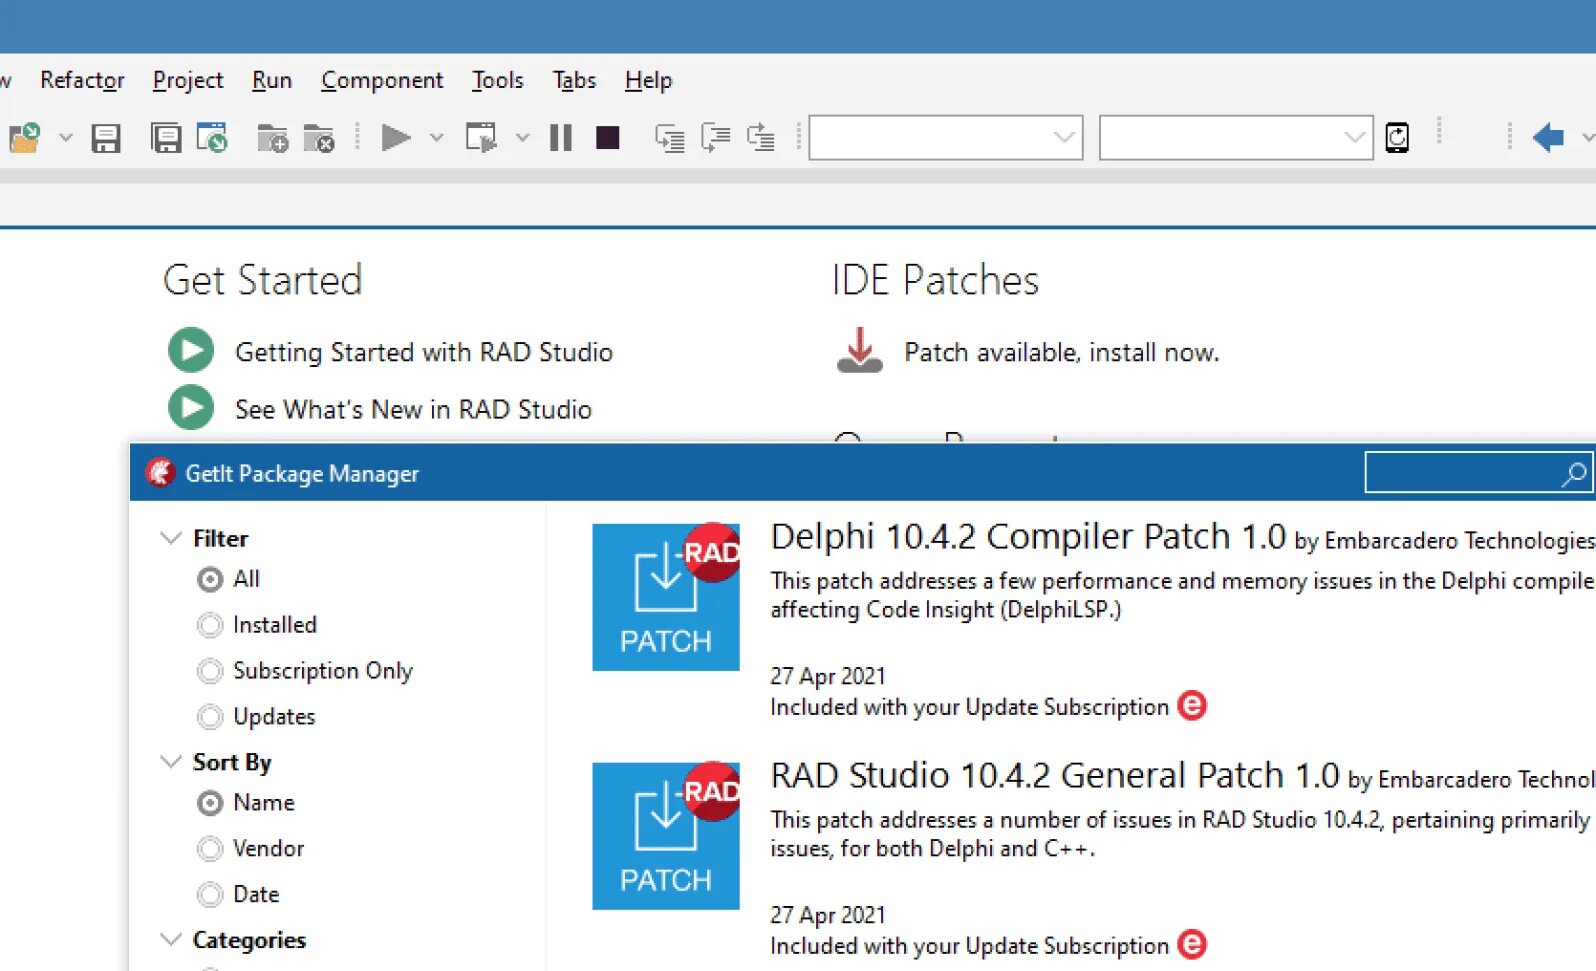Click the GetIt Package Manager helmet logo
The image size is (1596, 971).
point(160,473)
